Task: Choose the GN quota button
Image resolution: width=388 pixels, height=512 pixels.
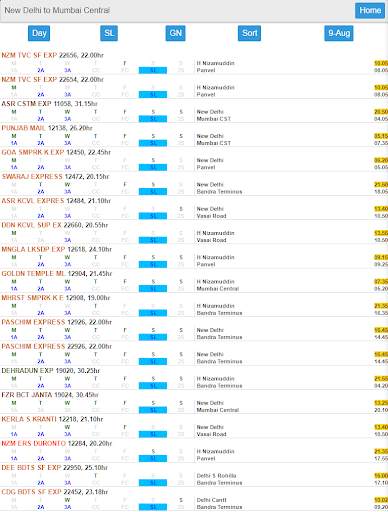Action: tap(175, 33)
